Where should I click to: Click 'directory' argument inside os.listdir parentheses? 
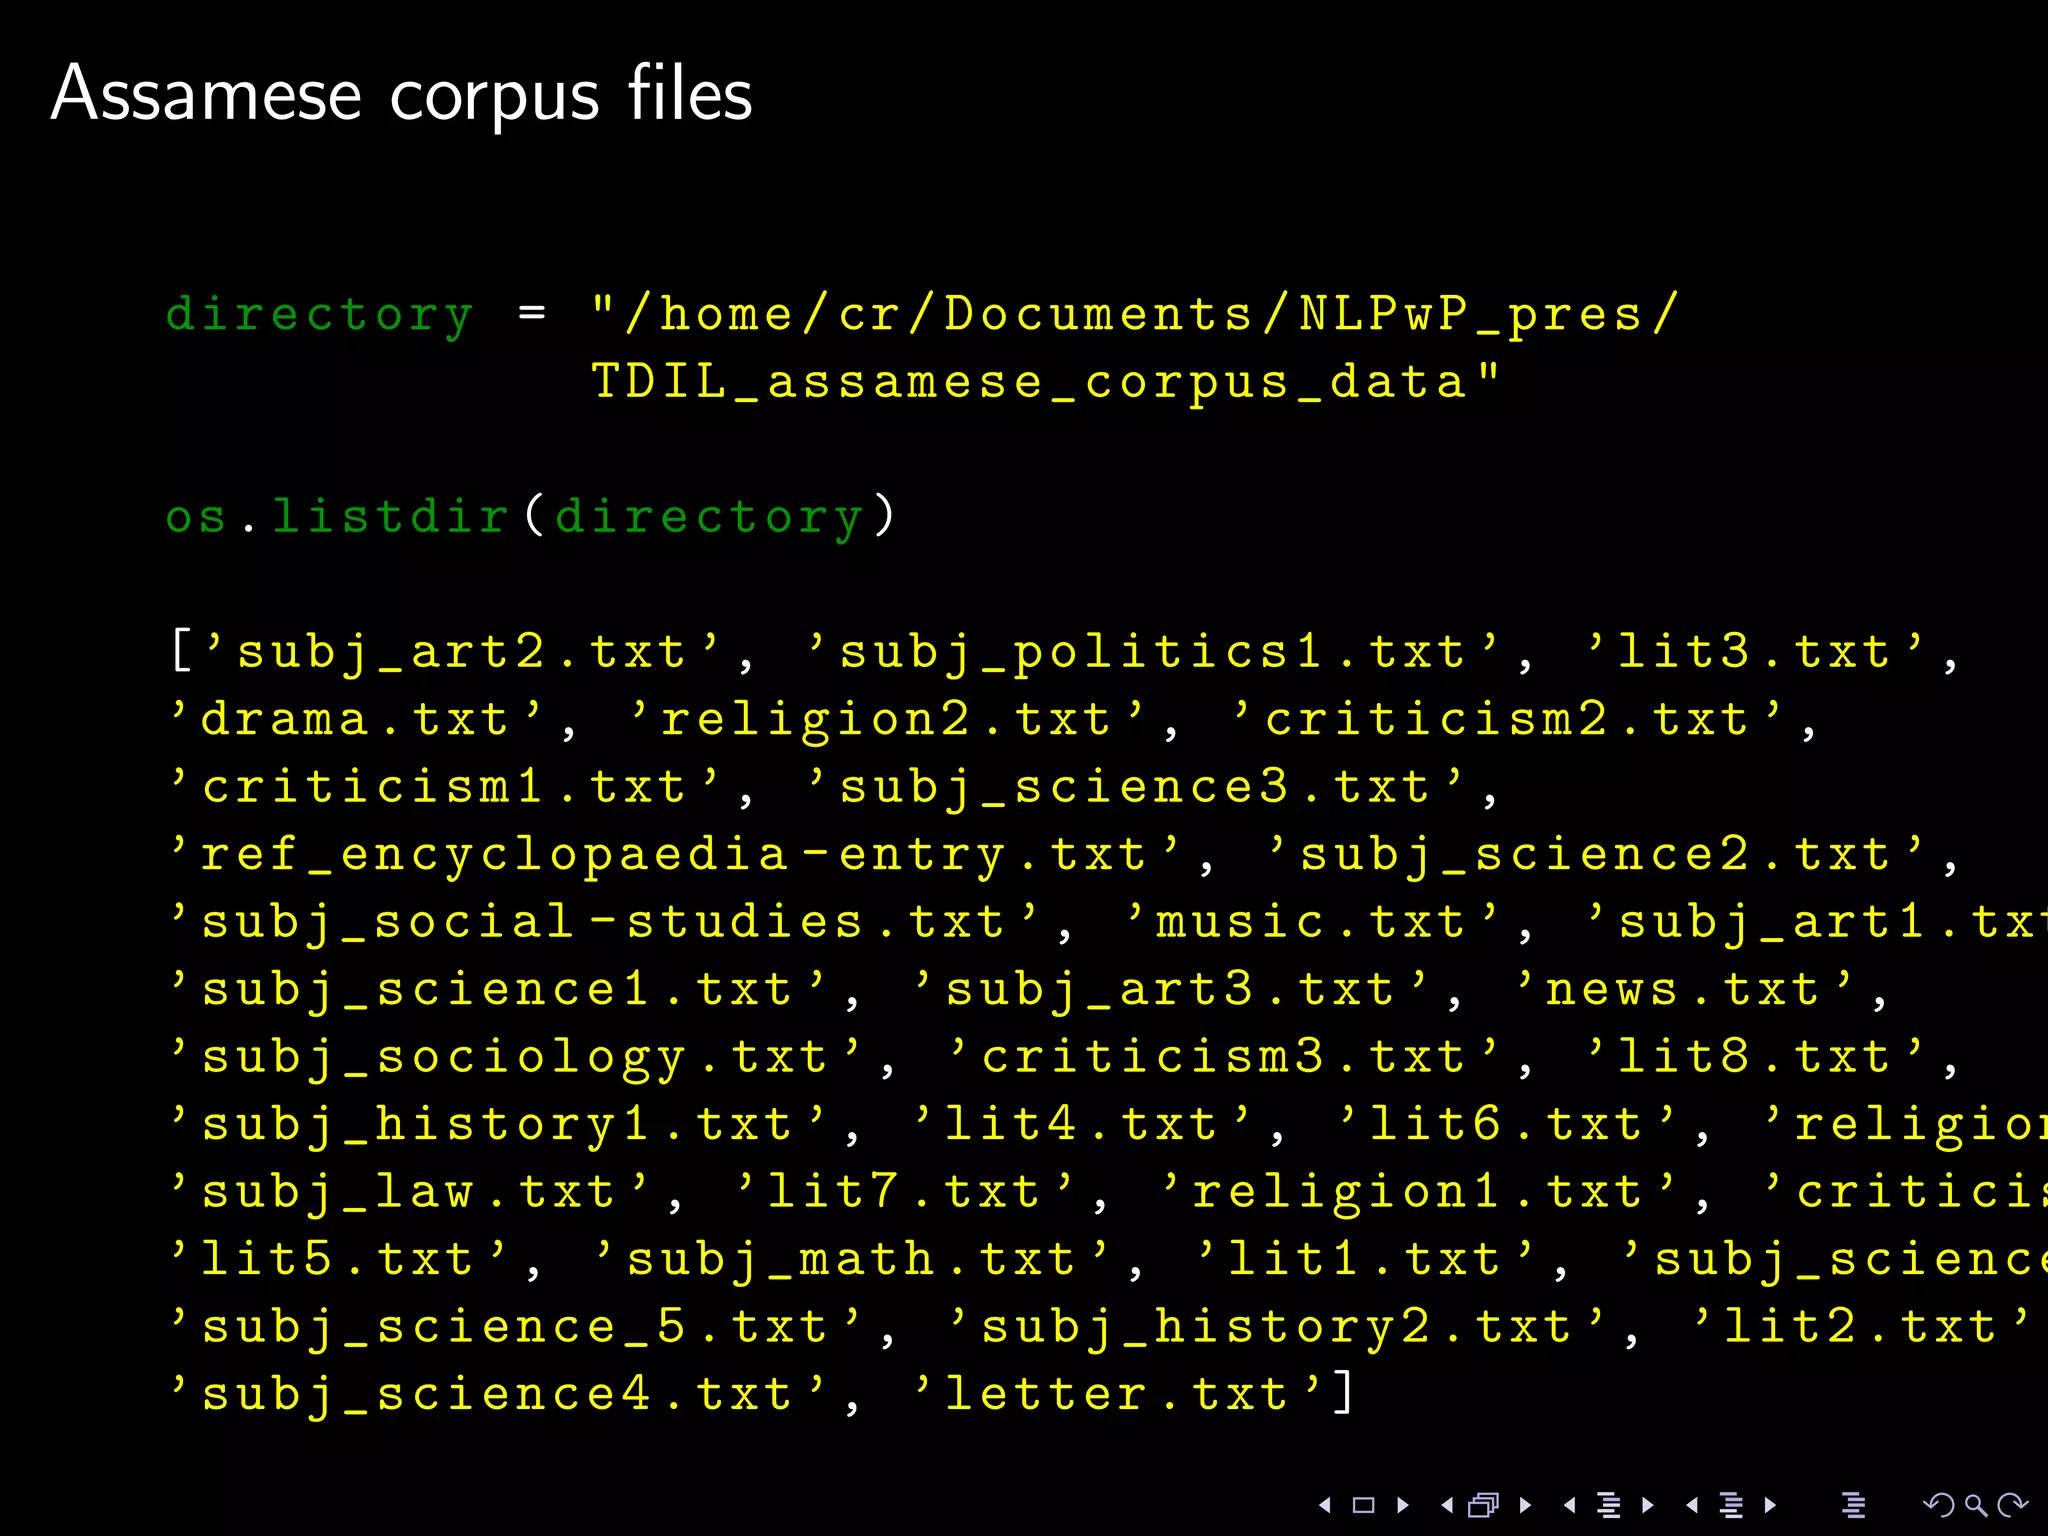pos(708,519)
